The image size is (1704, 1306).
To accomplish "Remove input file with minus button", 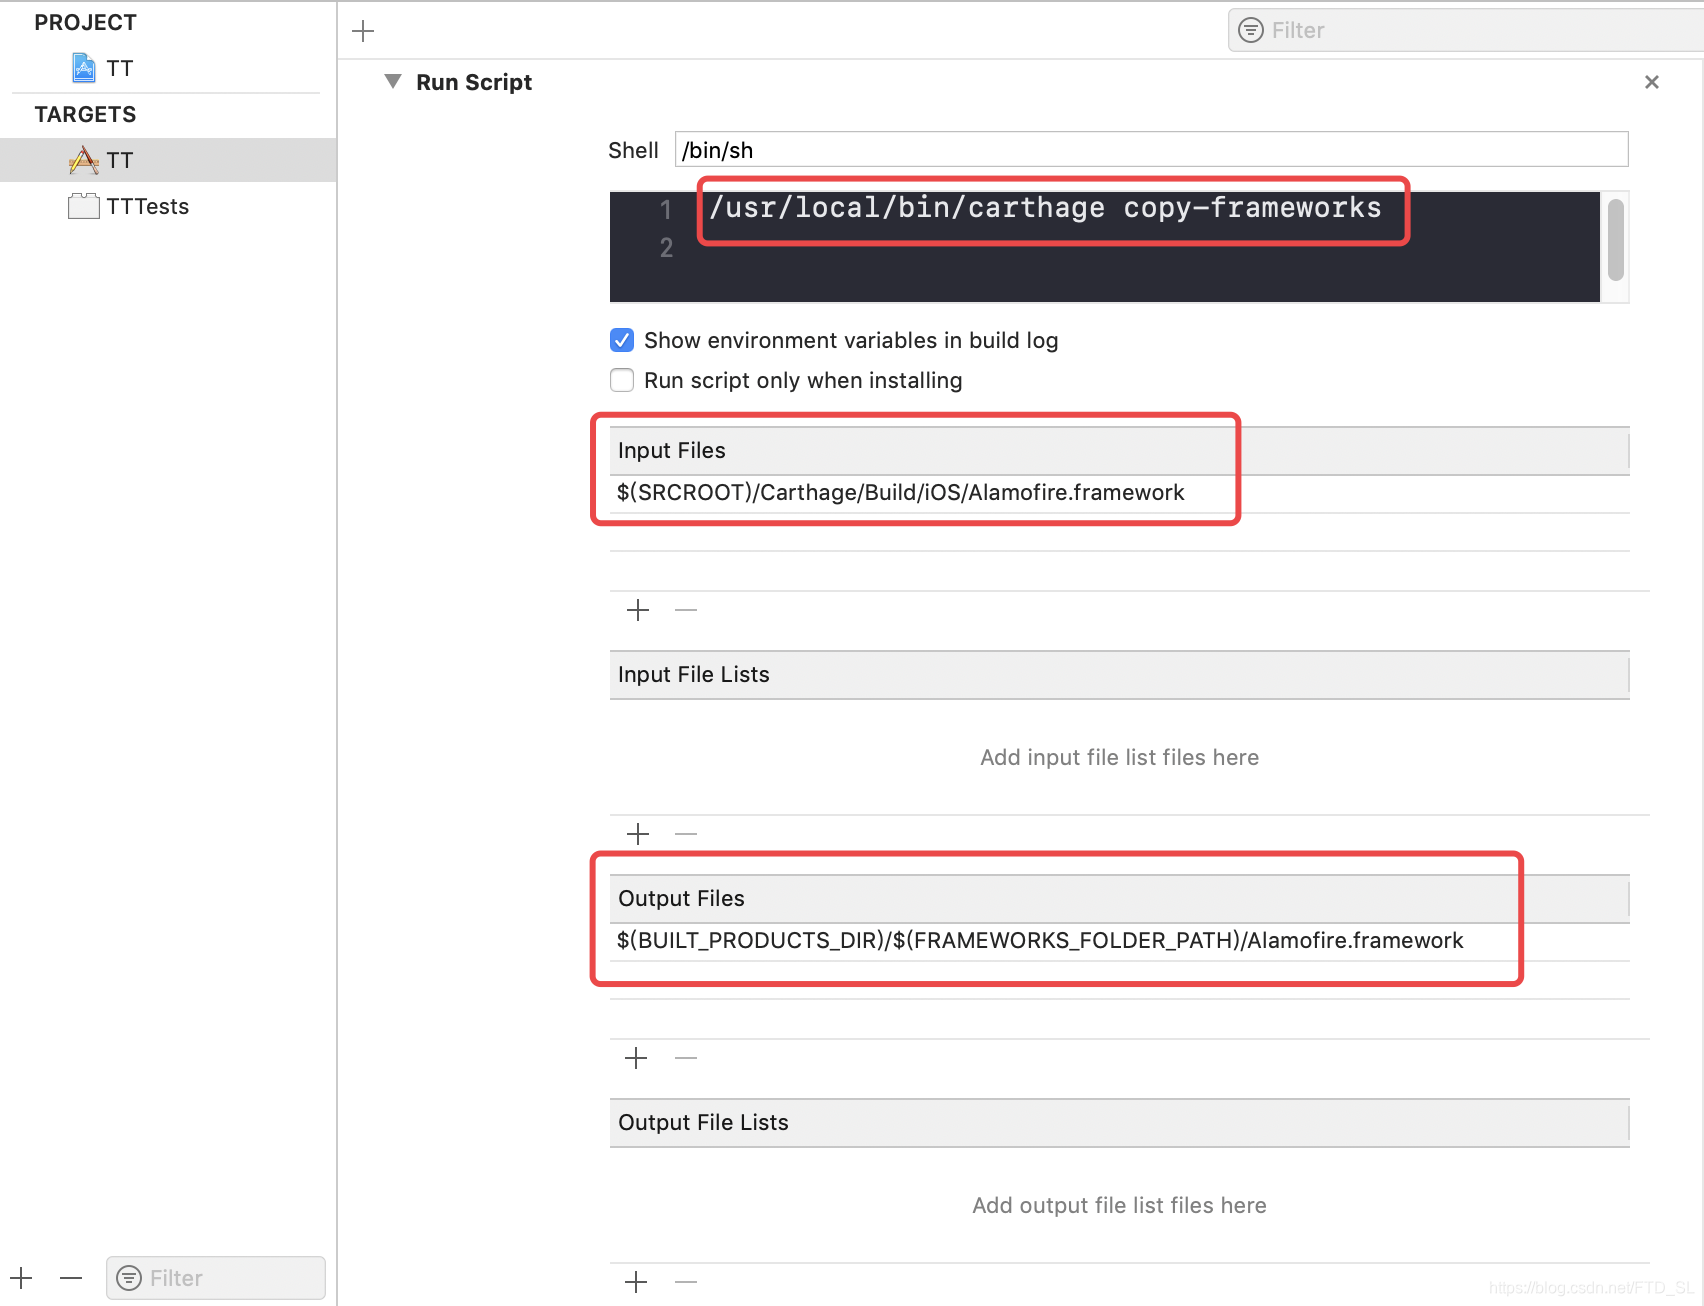I will (x=686, y=610).
